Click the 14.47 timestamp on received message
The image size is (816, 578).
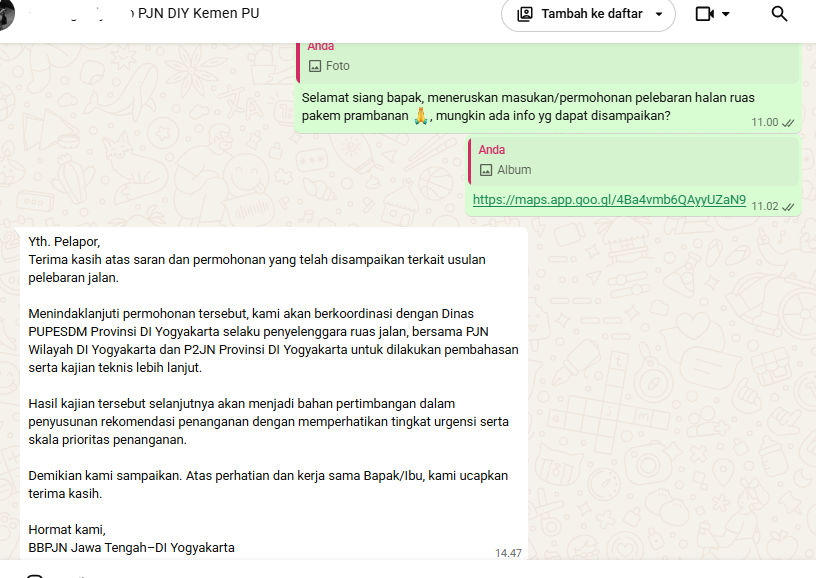coord(508,553)
